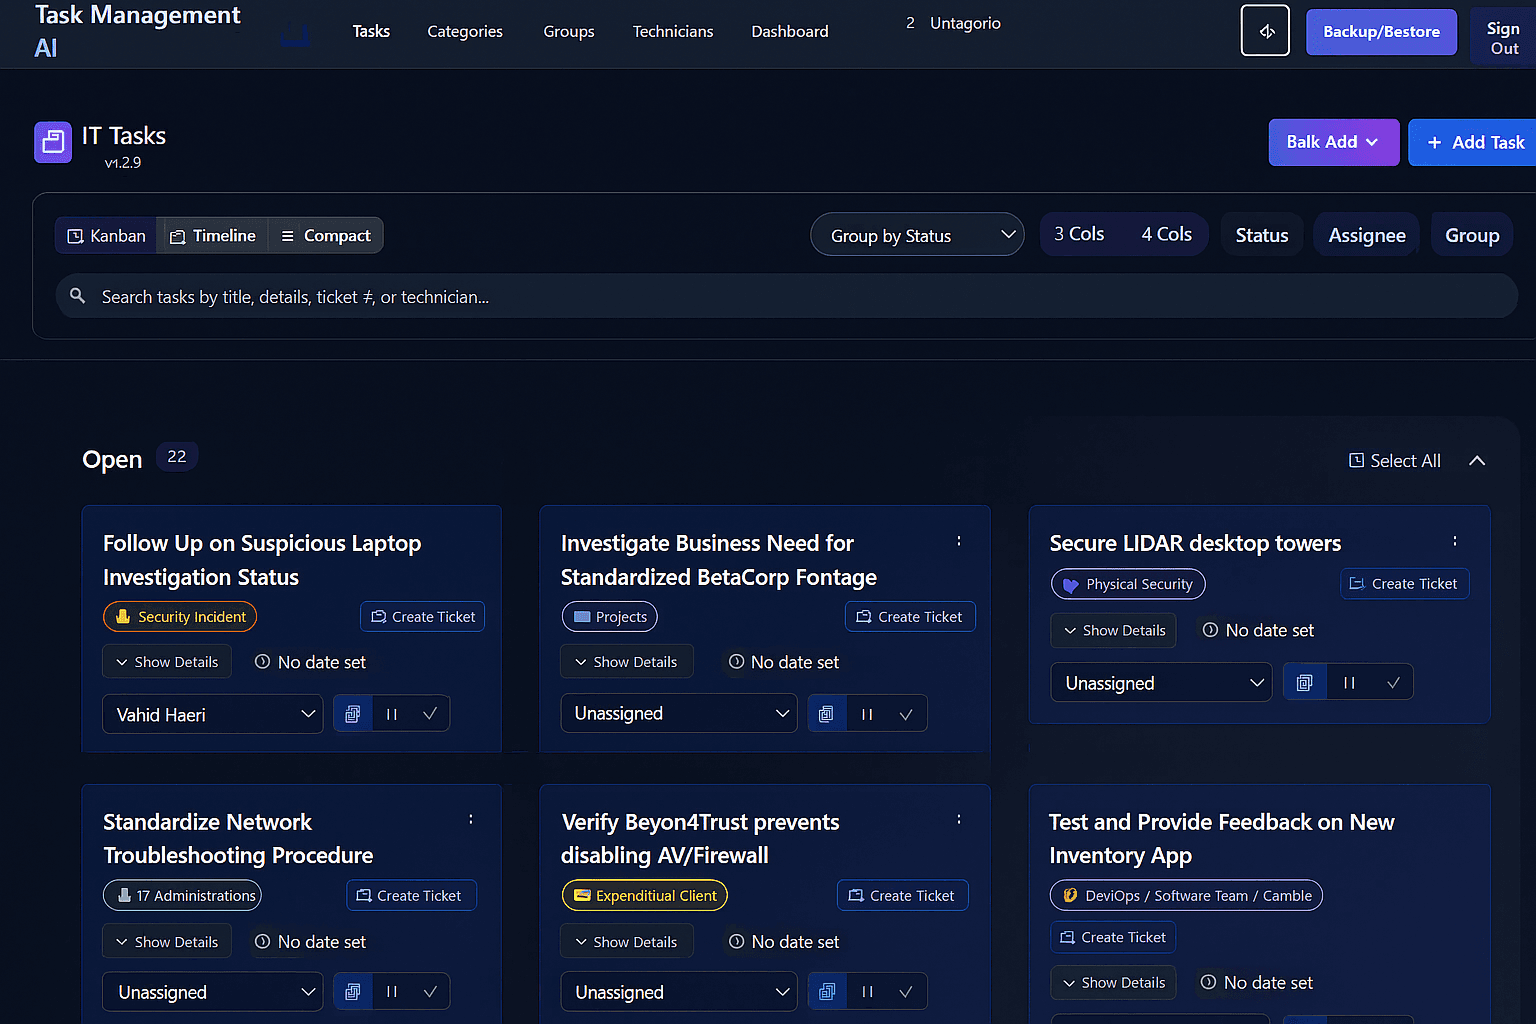Click Create Ticket on the Security Incident card

coord(422,616)
